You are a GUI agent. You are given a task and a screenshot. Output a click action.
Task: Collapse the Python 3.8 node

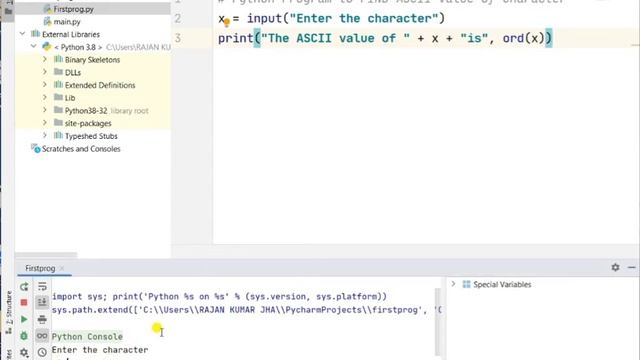coord(34,47)
